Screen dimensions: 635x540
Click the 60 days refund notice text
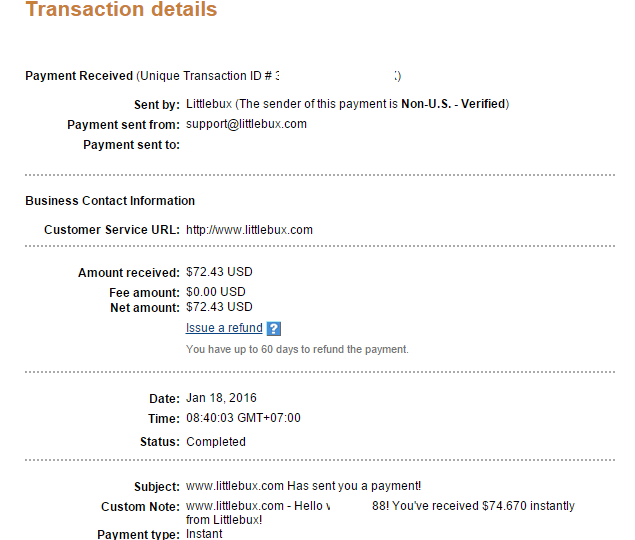point(297,350)
